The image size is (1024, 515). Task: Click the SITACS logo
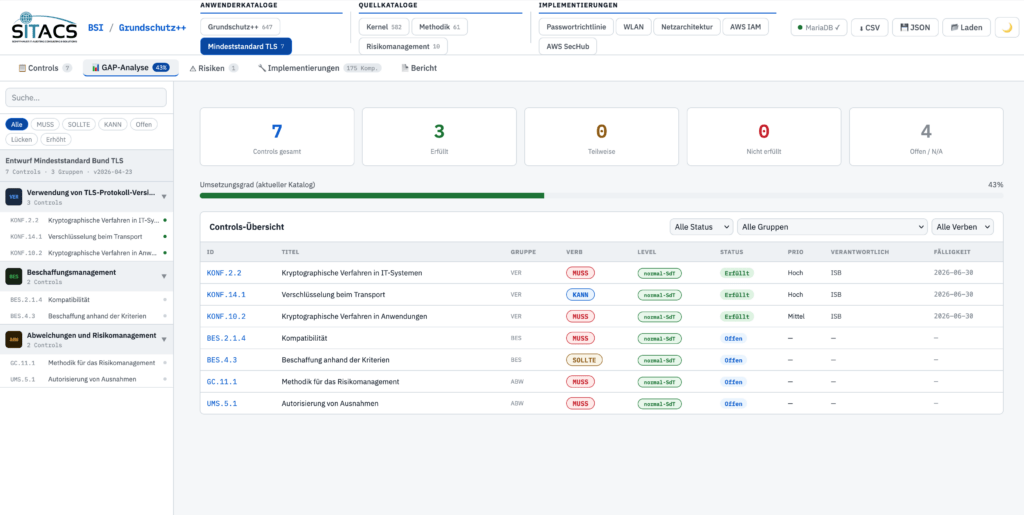pos(44,27)
